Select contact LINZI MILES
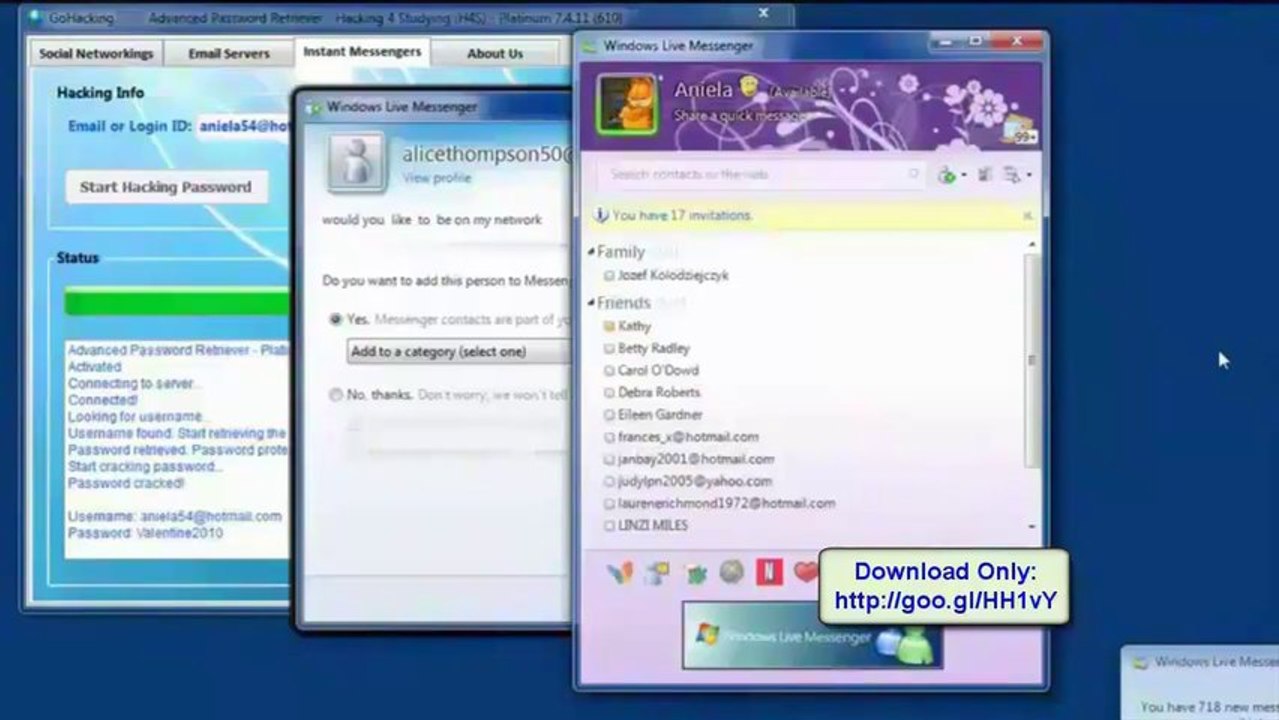 (x=652, y=525)
